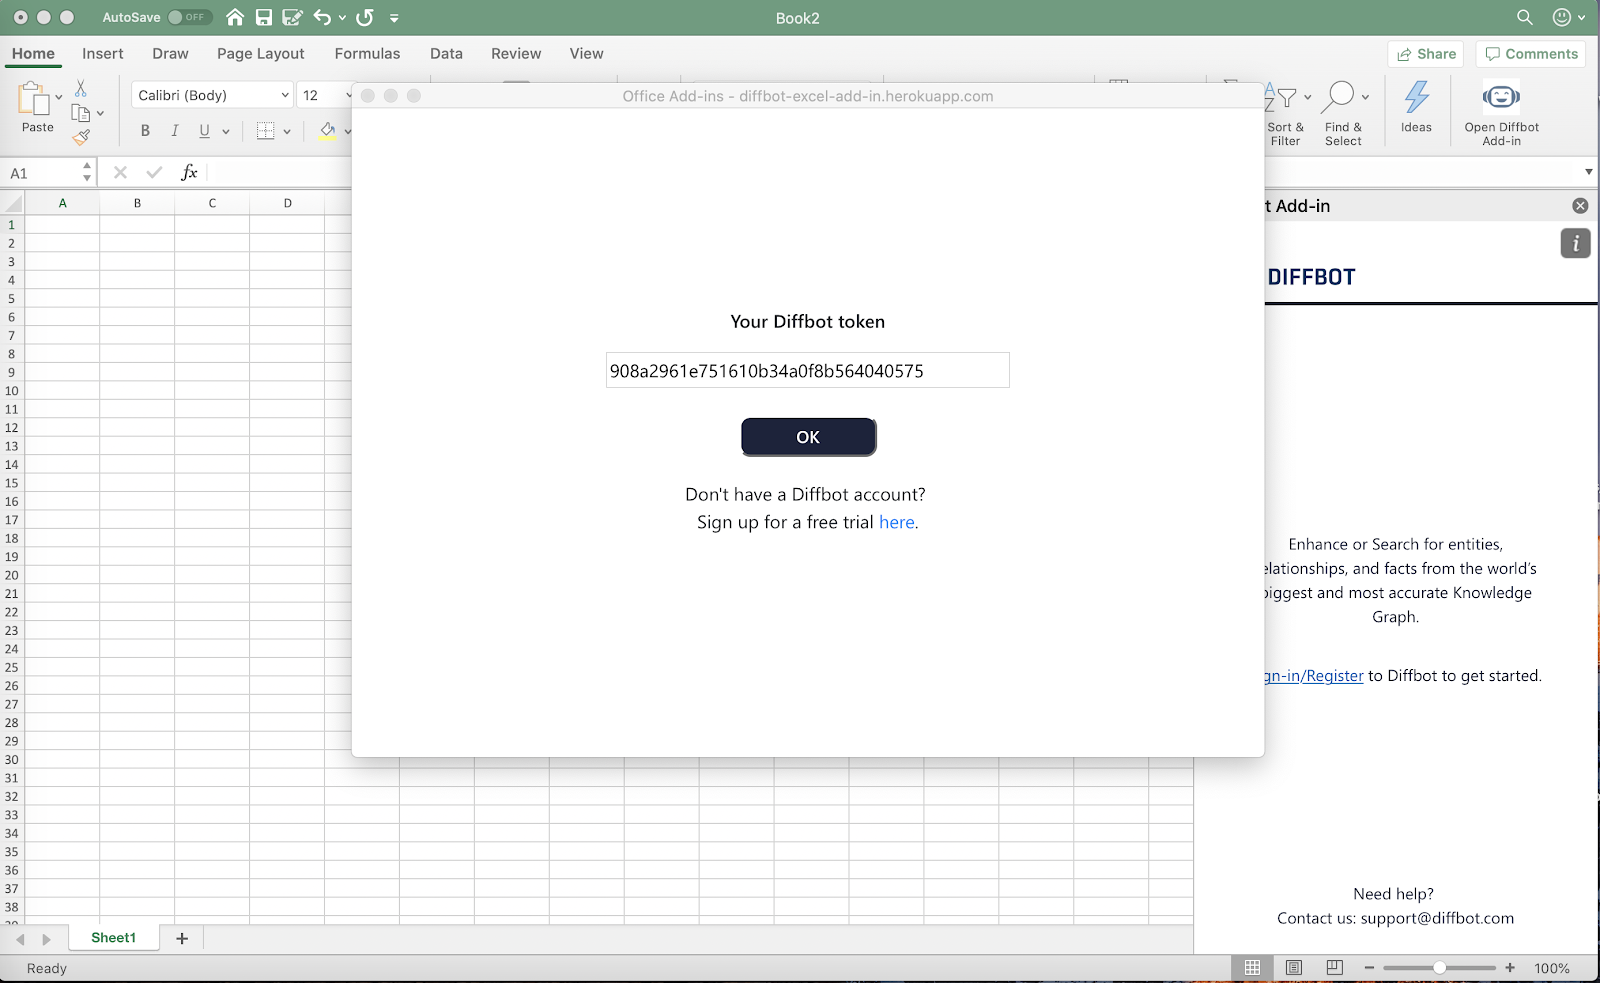This screenshot has width=1600, height=983.
Task: Open the Formulas ribbon tab
Action: (x=367, y=54)
